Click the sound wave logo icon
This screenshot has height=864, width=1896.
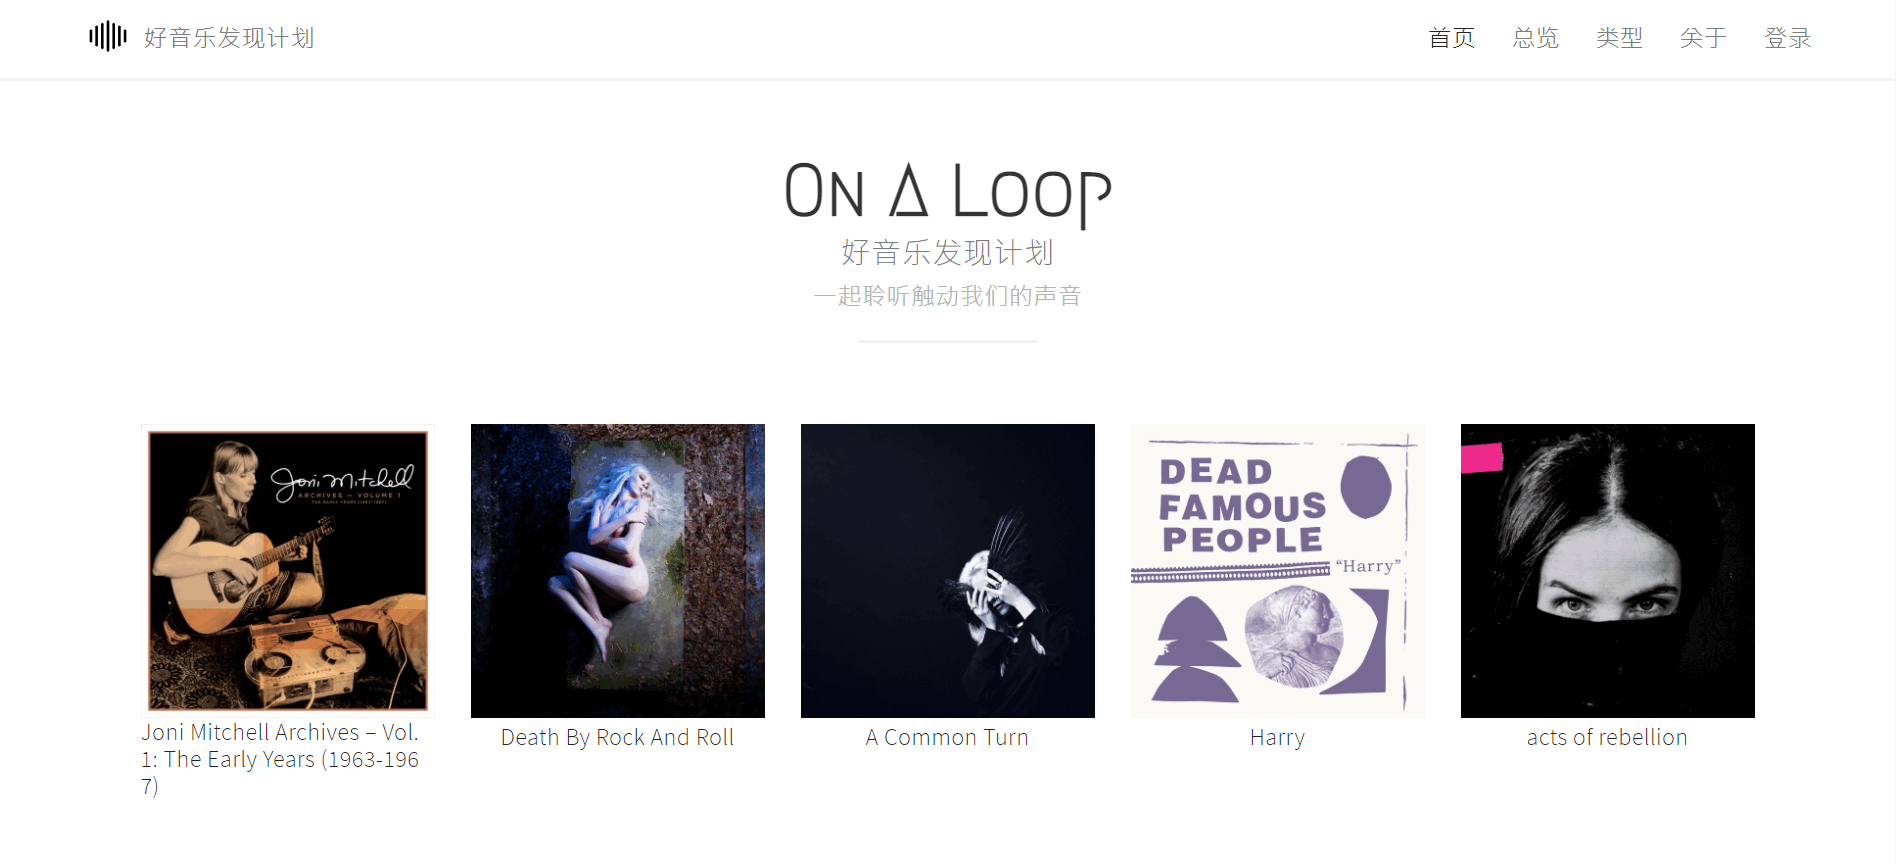pyautogui.click(x=108, y=37)
